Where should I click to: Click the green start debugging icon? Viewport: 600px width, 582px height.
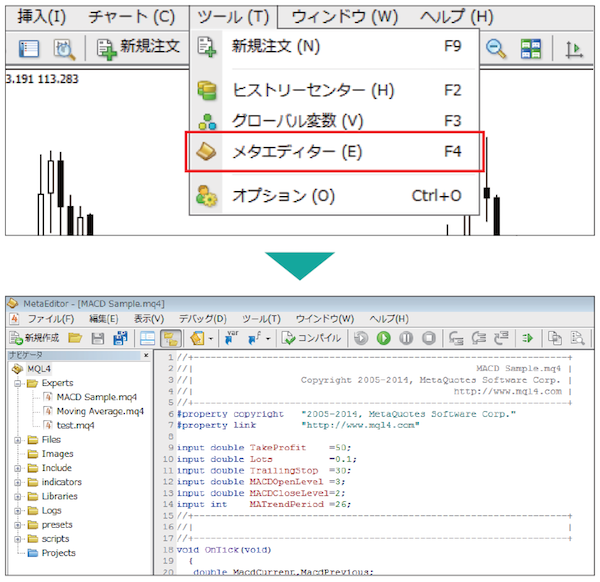pos(383,338)
